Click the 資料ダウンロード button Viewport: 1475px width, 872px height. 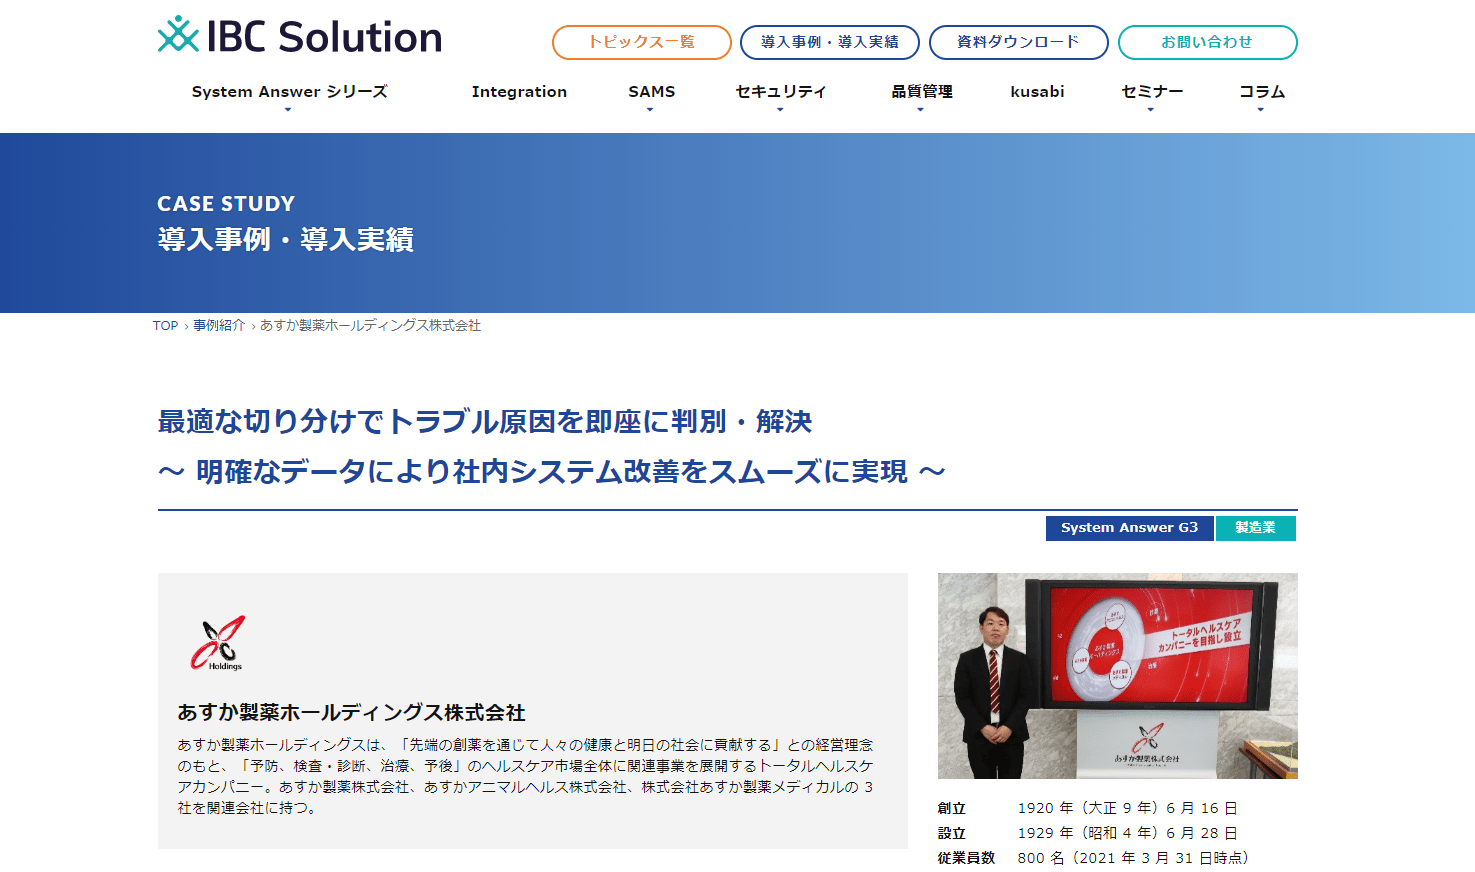(x=1019, y=42)
